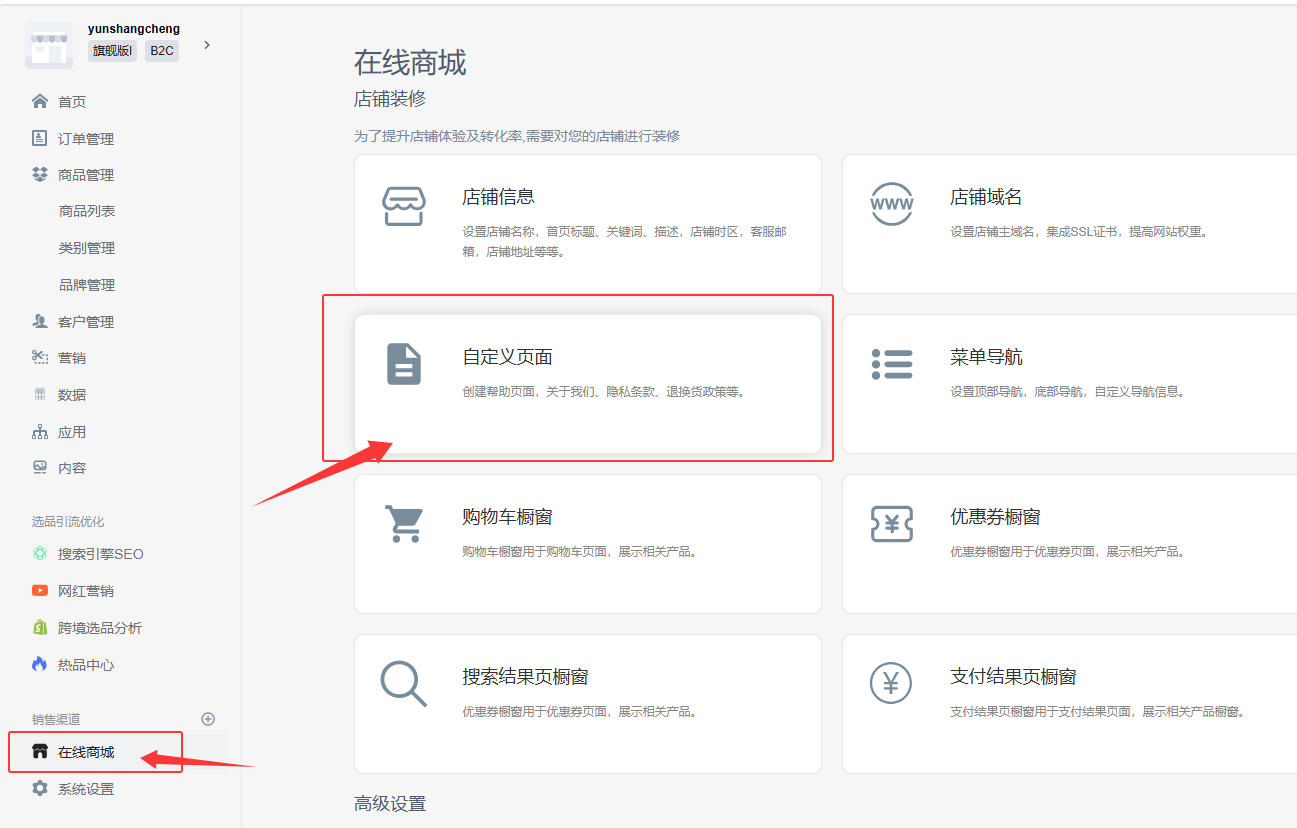This screenshot has height=828, width=1297.
Task: Go to 首页 in the sidebar
Action: [72, 102]
